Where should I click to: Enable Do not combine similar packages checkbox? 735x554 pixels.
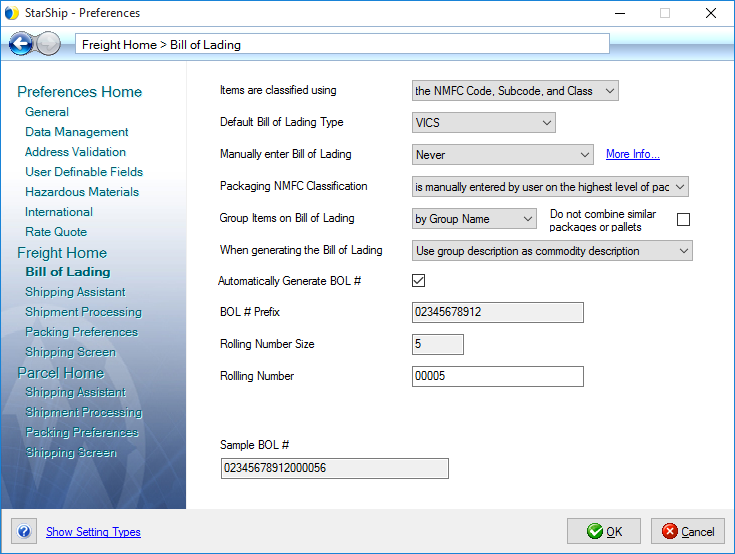pos(683,219)
